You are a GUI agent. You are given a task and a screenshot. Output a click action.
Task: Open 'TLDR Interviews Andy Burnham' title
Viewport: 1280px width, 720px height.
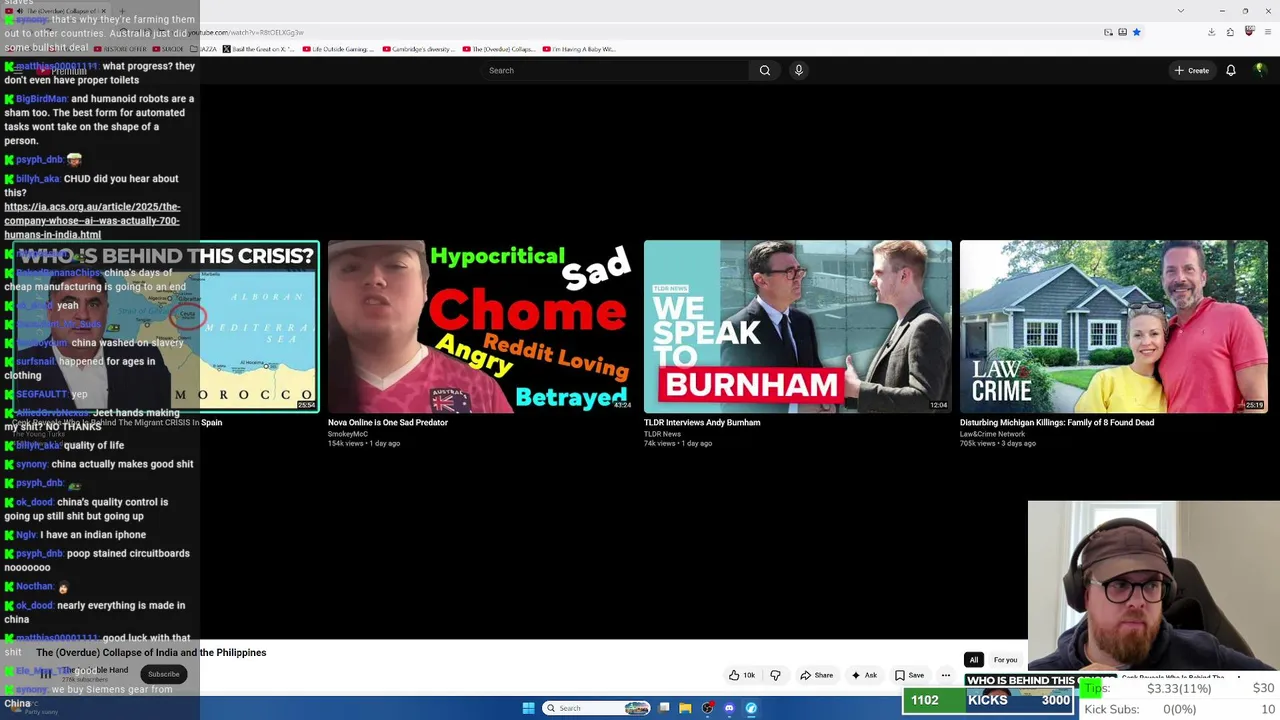(702, 422)
